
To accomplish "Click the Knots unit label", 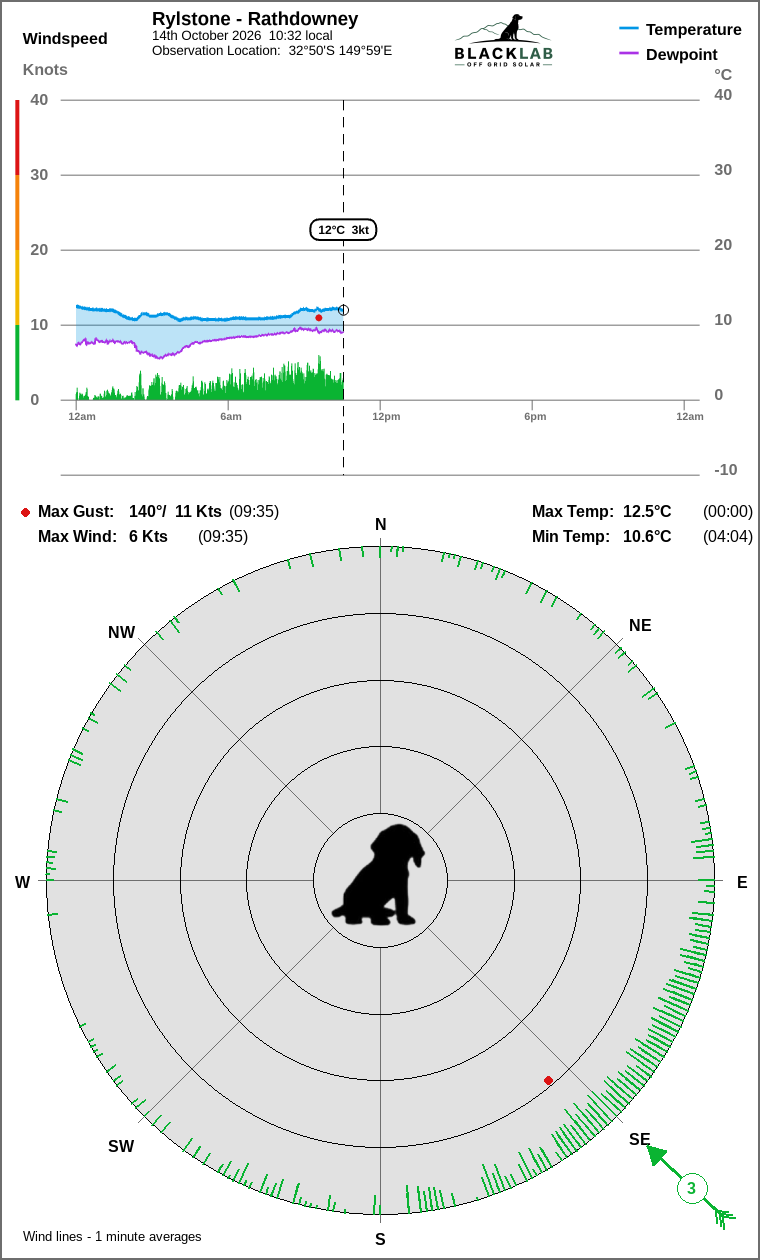I will click(45, 69).
